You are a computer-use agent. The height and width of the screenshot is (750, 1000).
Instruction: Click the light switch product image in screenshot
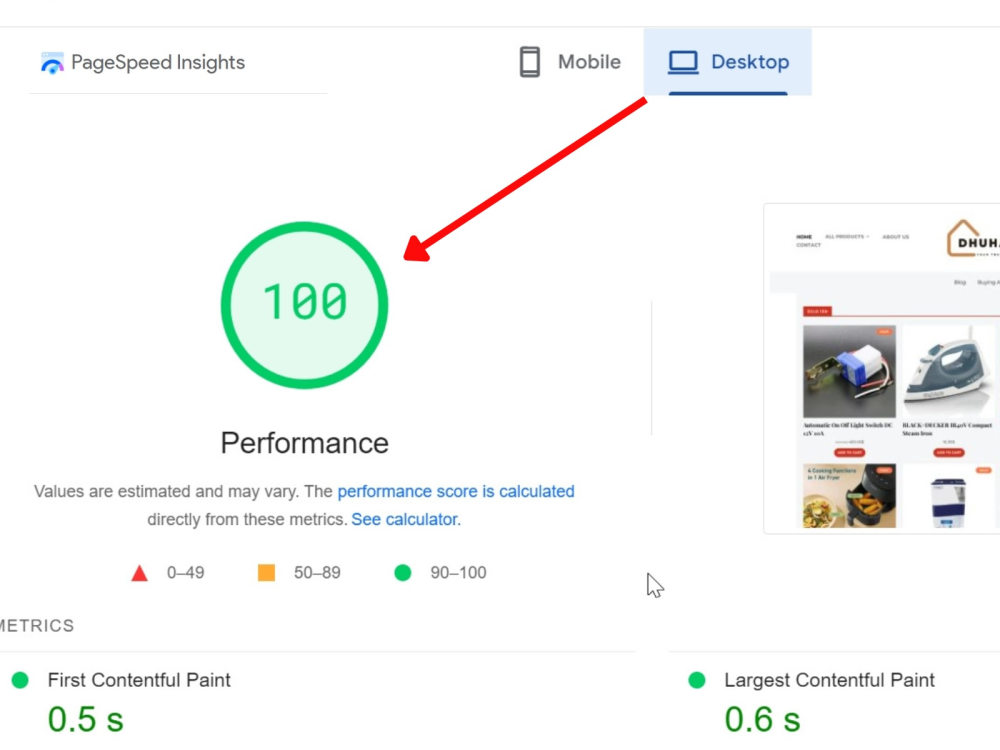point(849,372)
